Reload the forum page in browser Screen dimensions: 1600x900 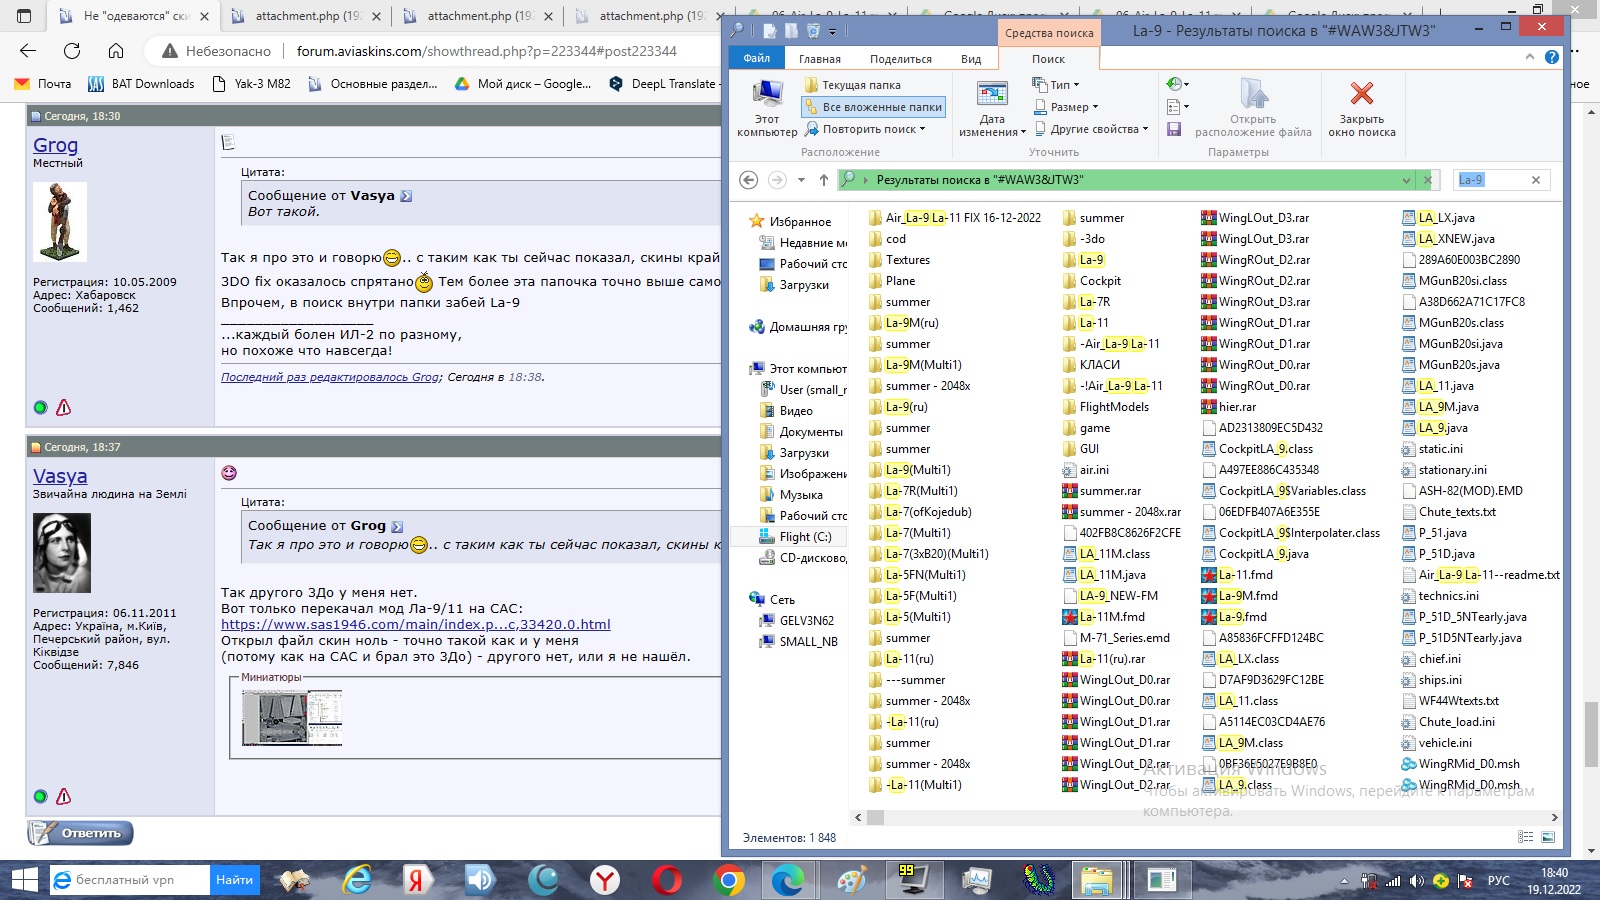click(72, 51)
